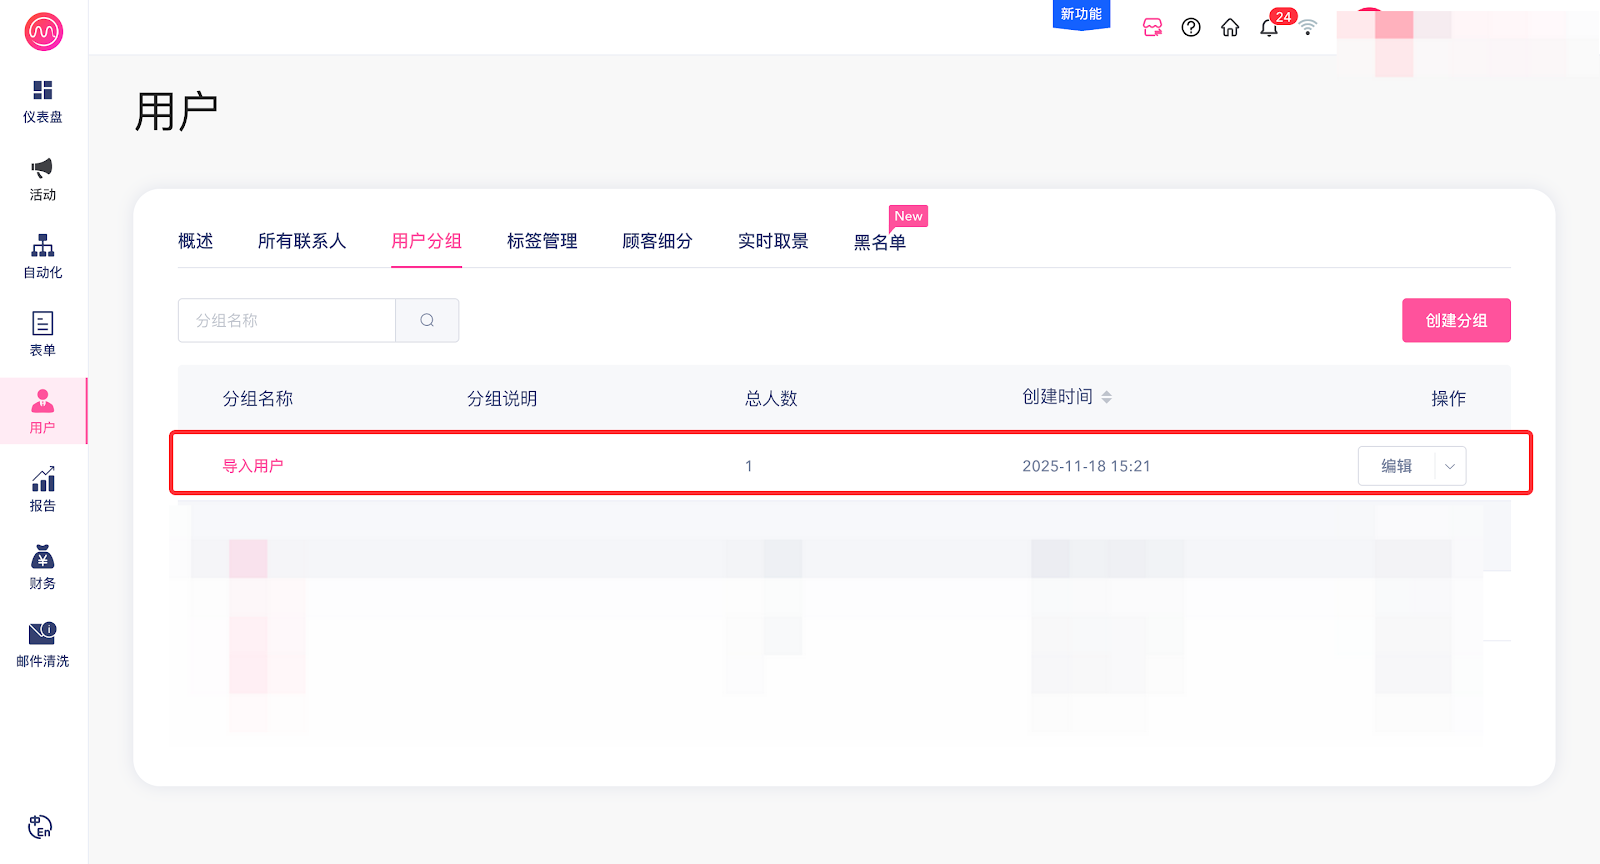The image size is (1600, 864).
Task: Switch to 所有联系人 tab
Action: (301, 241)
